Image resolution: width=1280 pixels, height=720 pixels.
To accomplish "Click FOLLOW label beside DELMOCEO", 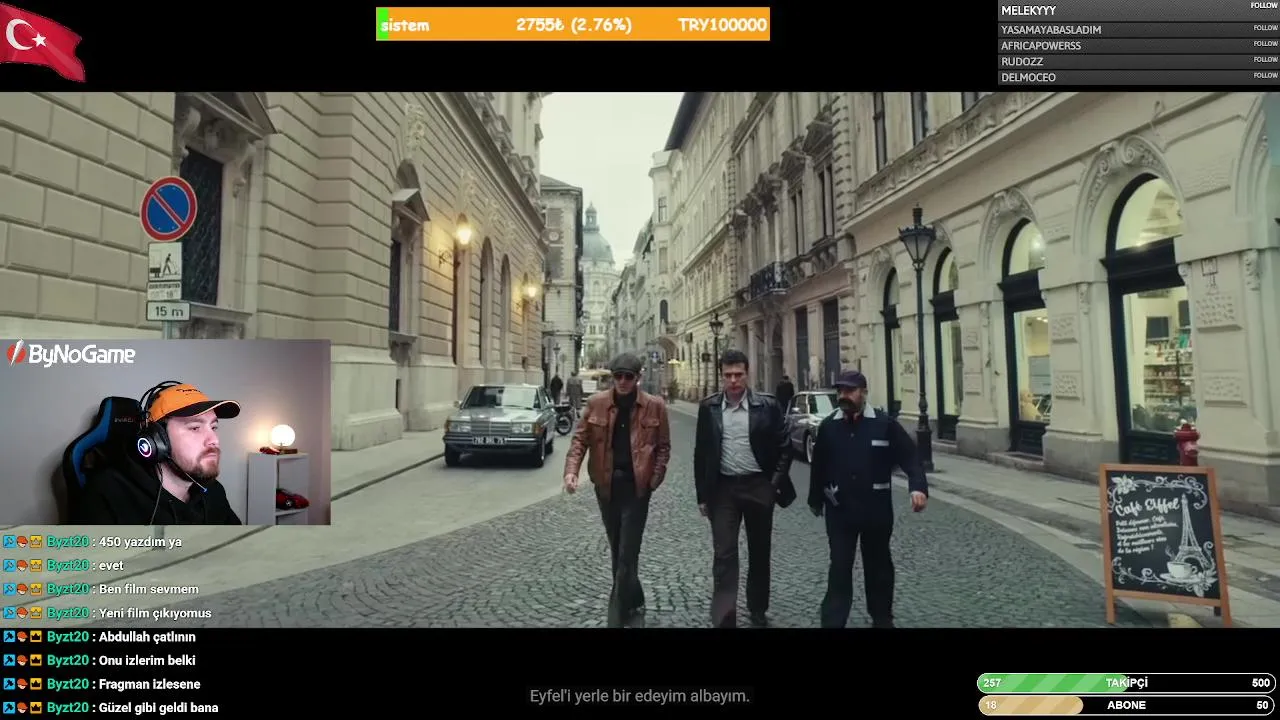I will 1265,76.
